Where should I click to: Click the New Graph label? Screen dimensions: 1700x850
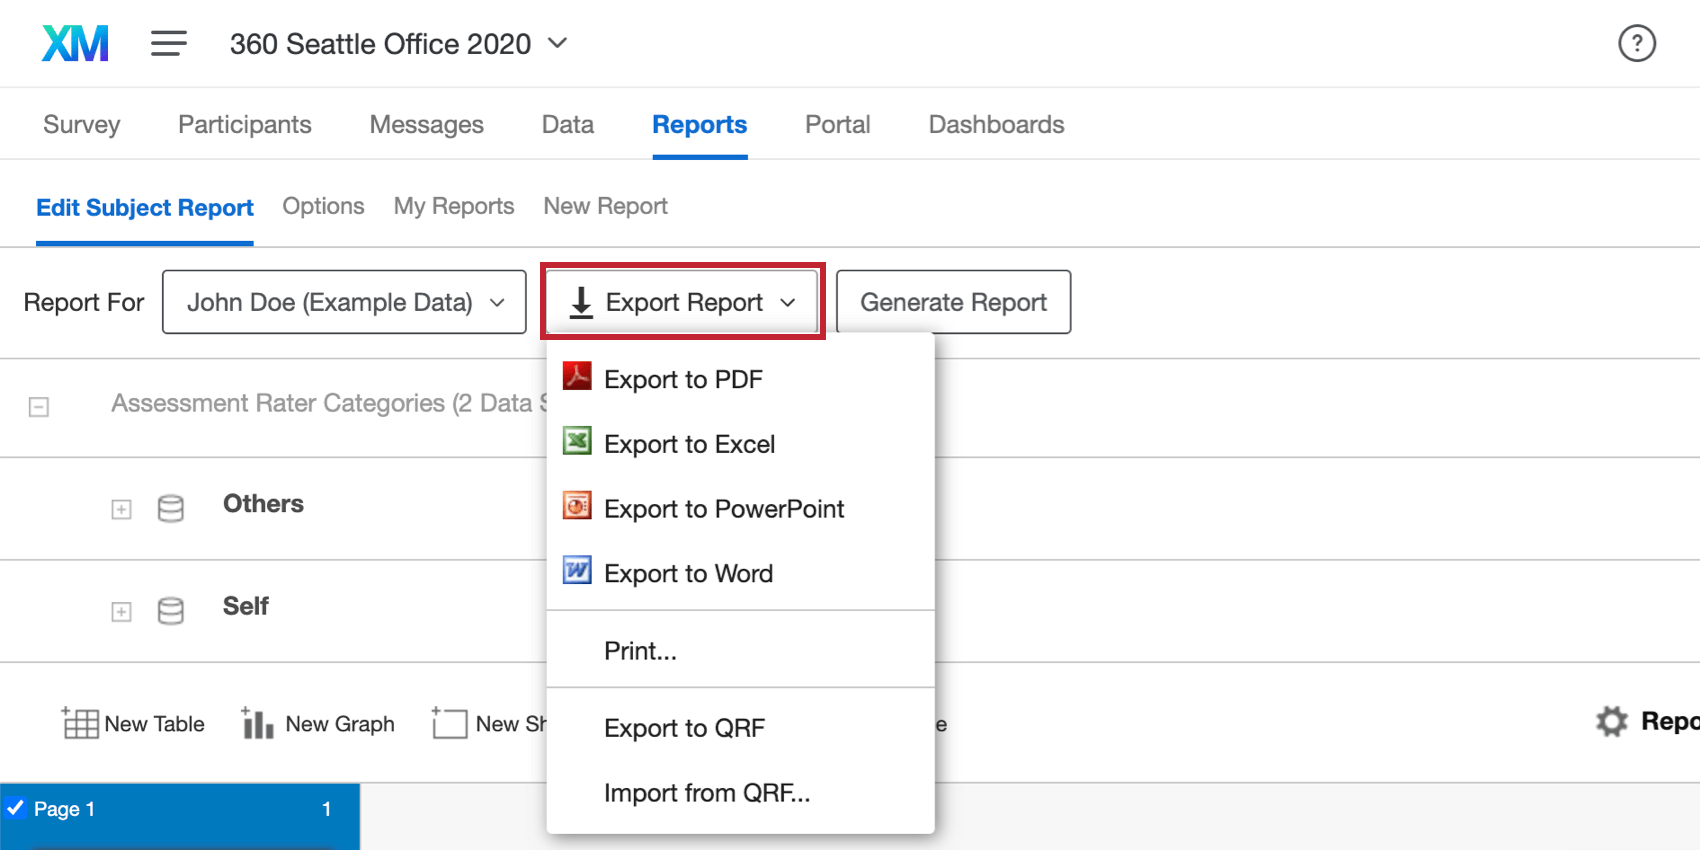(x=340, y=724)
